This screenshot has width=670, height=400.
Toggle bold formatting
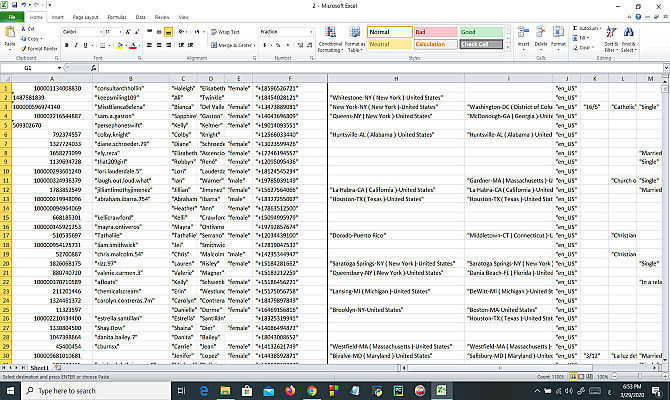[x=66, y=45]
